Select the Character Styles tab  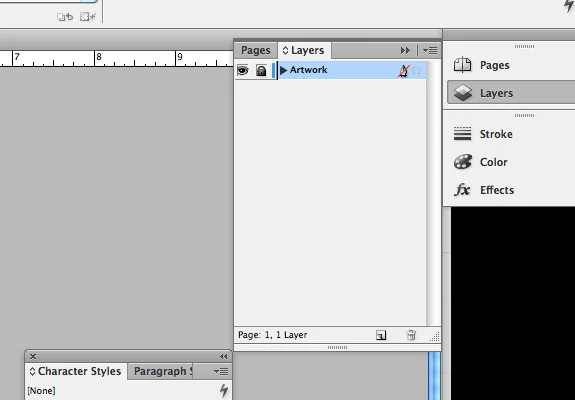[76, 371]
